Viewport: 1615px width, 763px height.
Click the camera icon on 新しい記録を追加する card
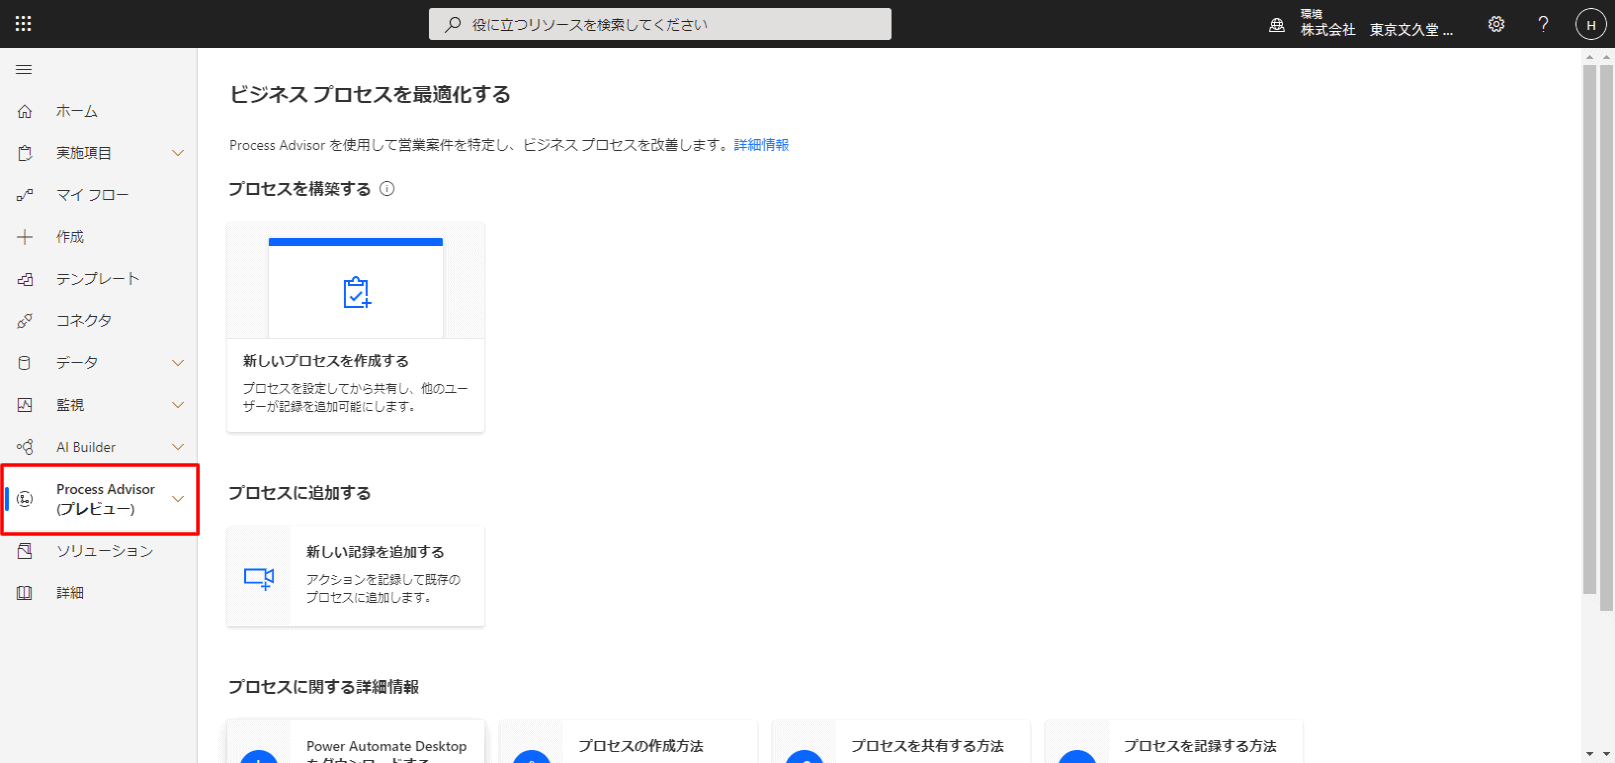click(259, 578)
